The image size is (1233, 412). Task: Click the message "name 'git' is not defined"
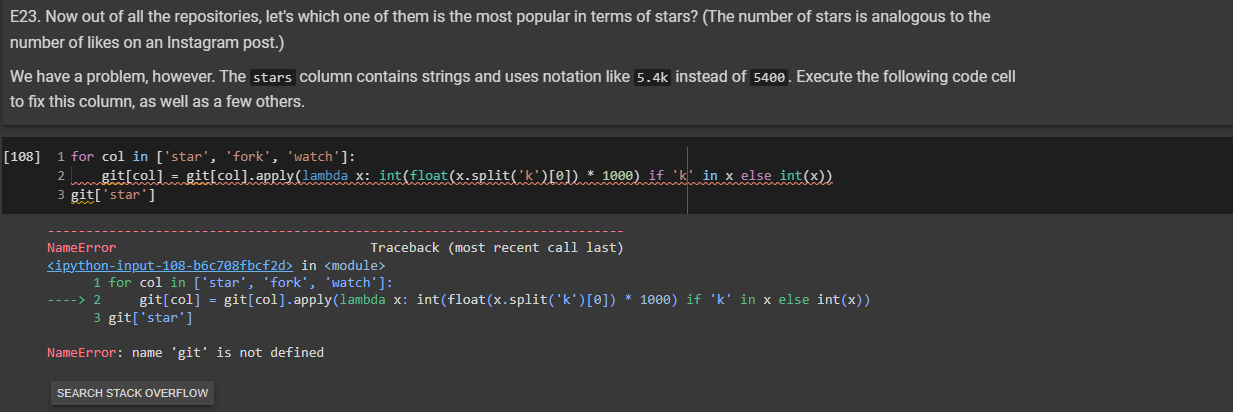coord(228,352)
